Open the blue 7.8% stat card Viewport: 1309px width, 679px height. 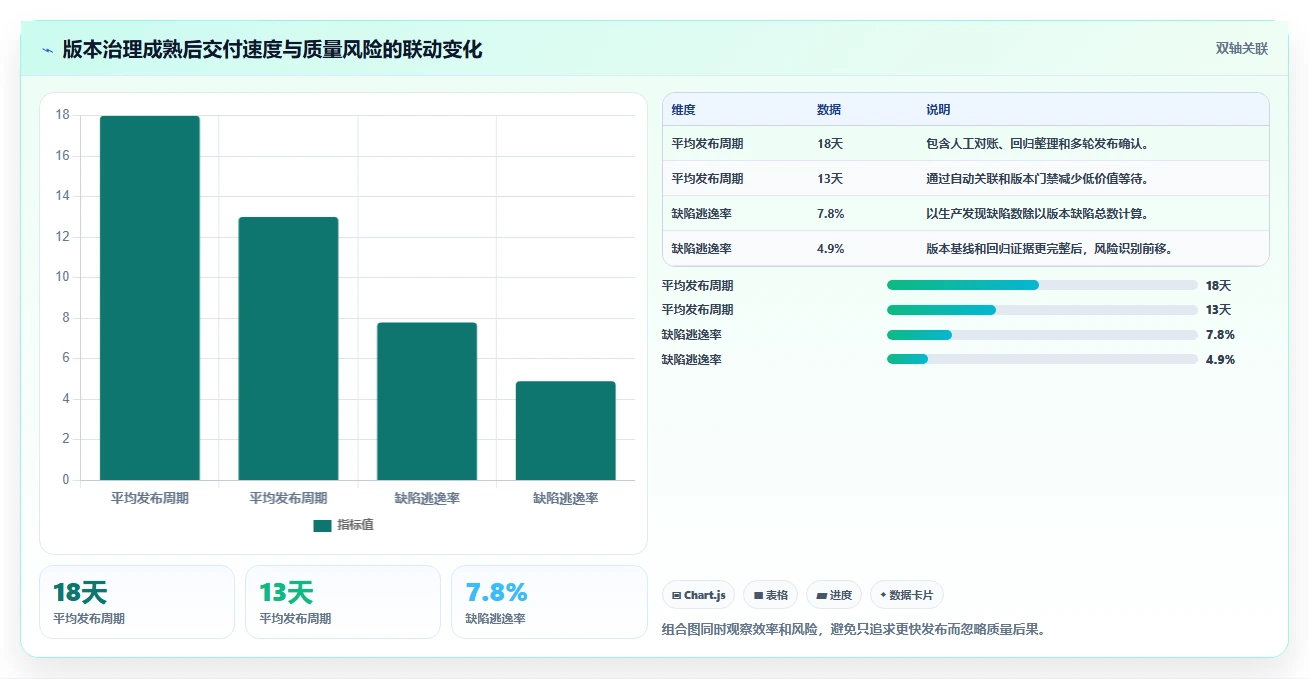pos(549,602)
